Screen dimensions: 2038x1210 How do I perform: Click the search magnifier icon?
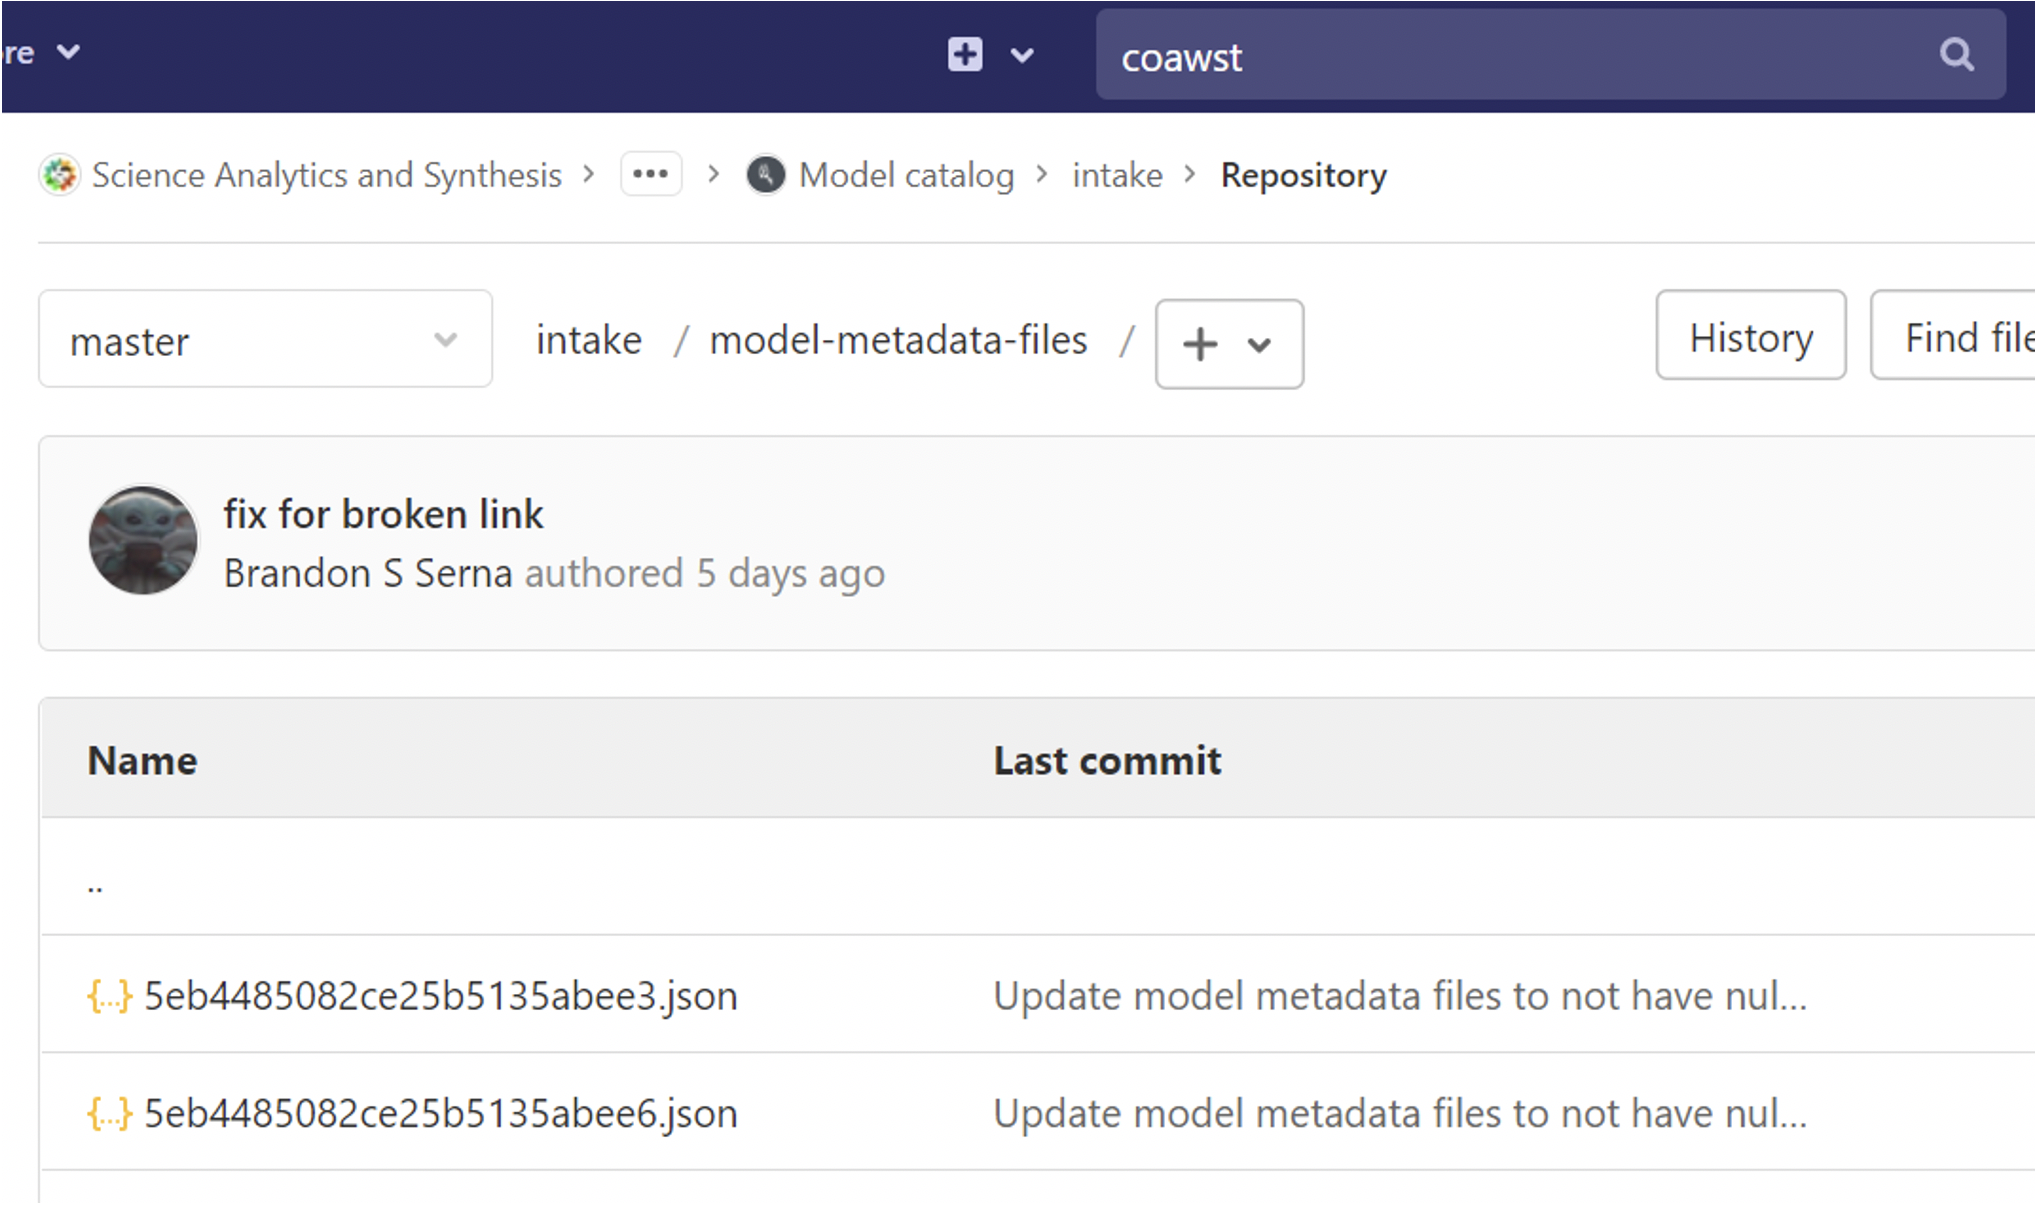[1956, 54]
